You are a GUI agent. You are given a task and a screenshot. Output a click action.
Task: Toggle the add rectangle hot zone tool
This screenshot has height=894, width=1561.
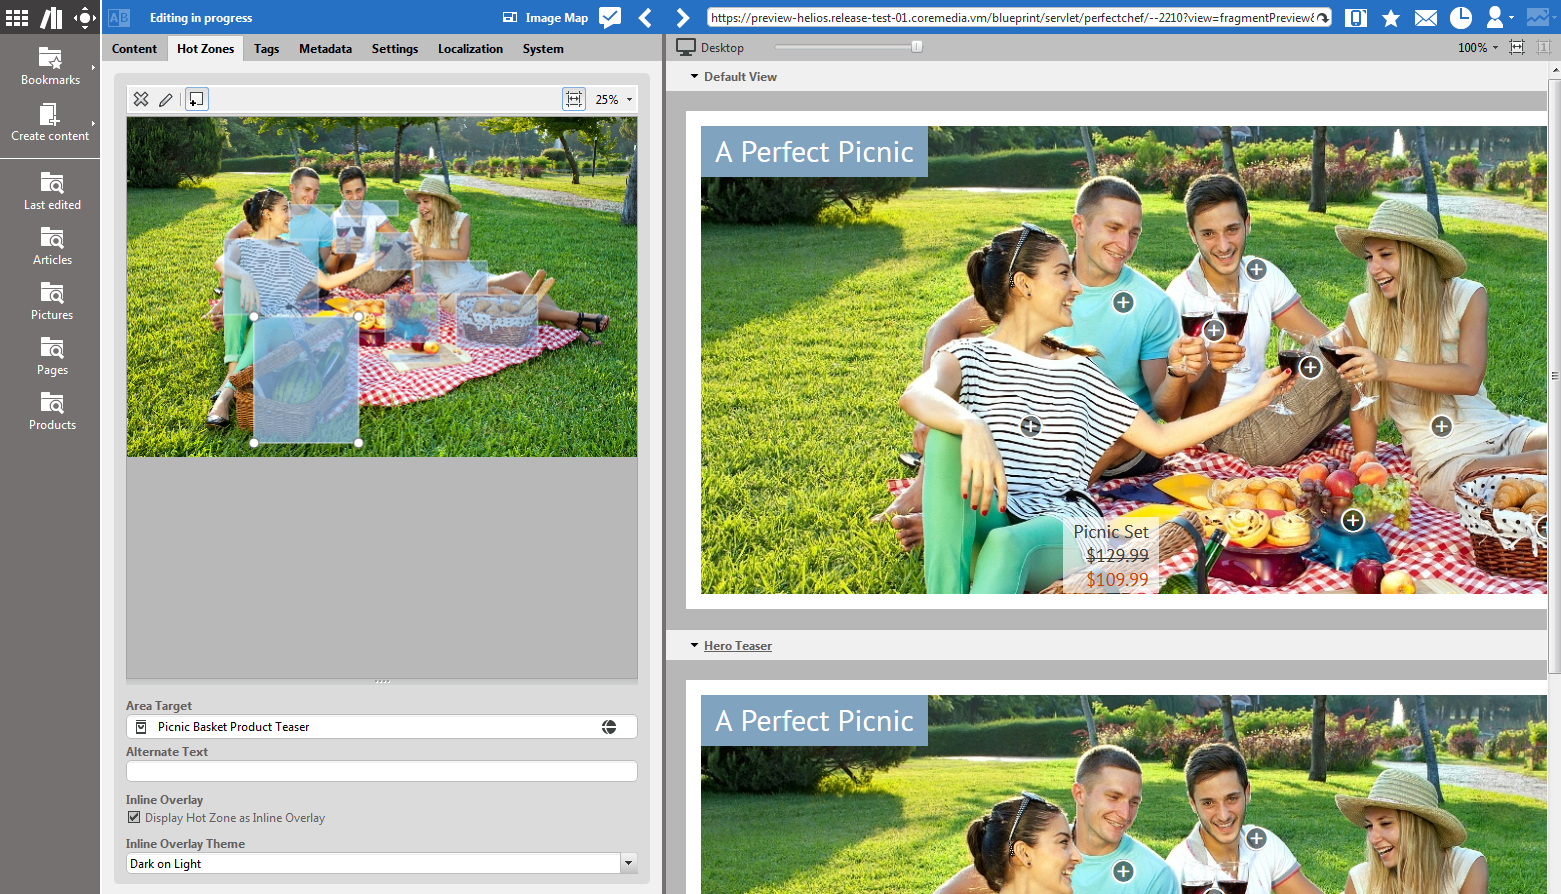pyautogui.click(x=197, y=99)
